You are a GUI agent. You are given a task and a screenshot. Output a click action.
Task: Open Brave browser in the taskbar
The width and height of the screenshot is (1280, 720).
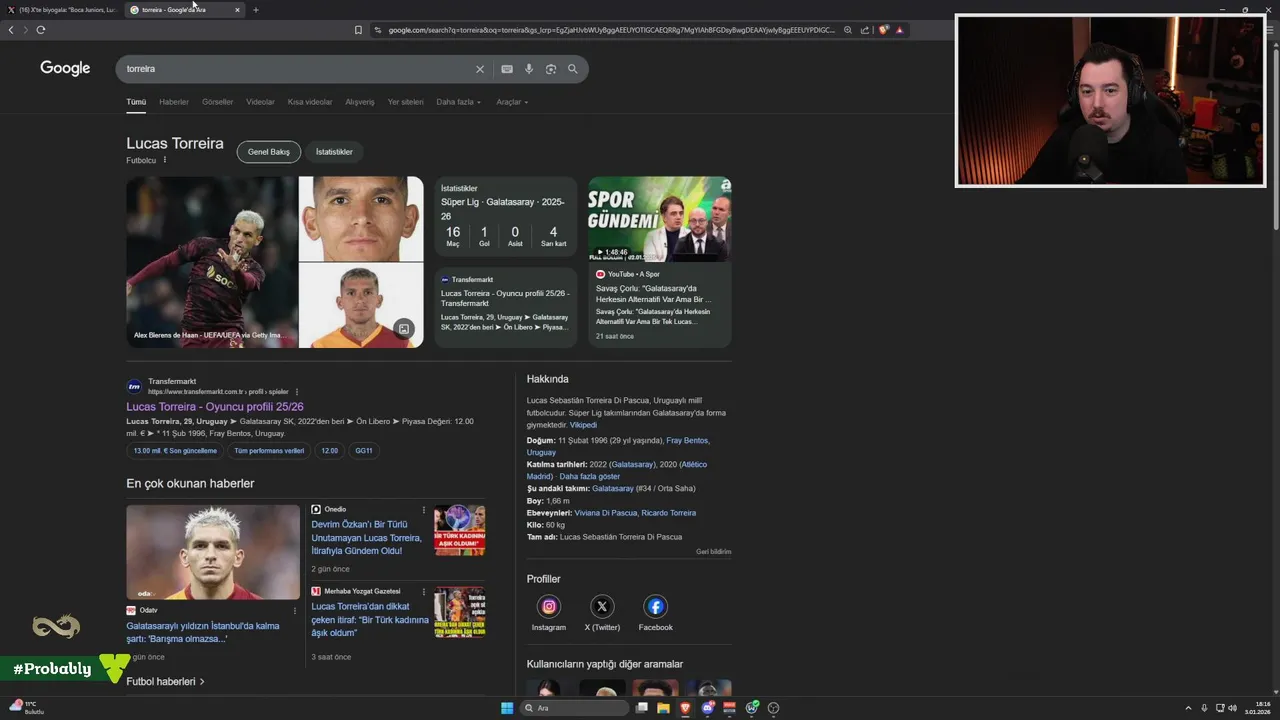tap(685, 708)
